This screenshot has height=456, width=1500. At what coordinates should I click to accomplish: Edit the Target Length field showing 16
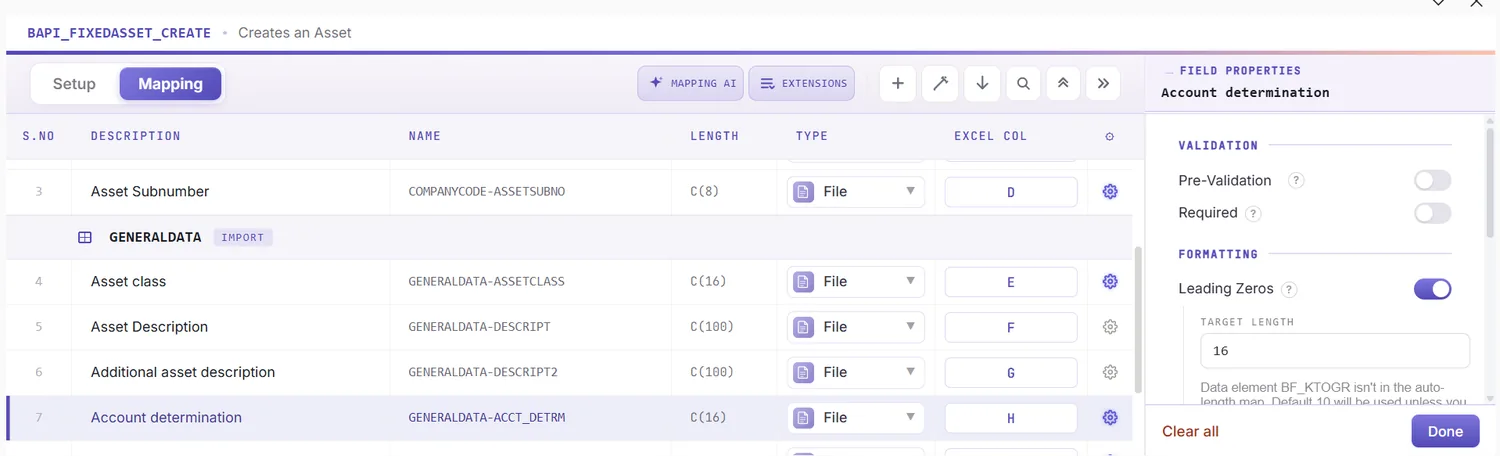1335,351
